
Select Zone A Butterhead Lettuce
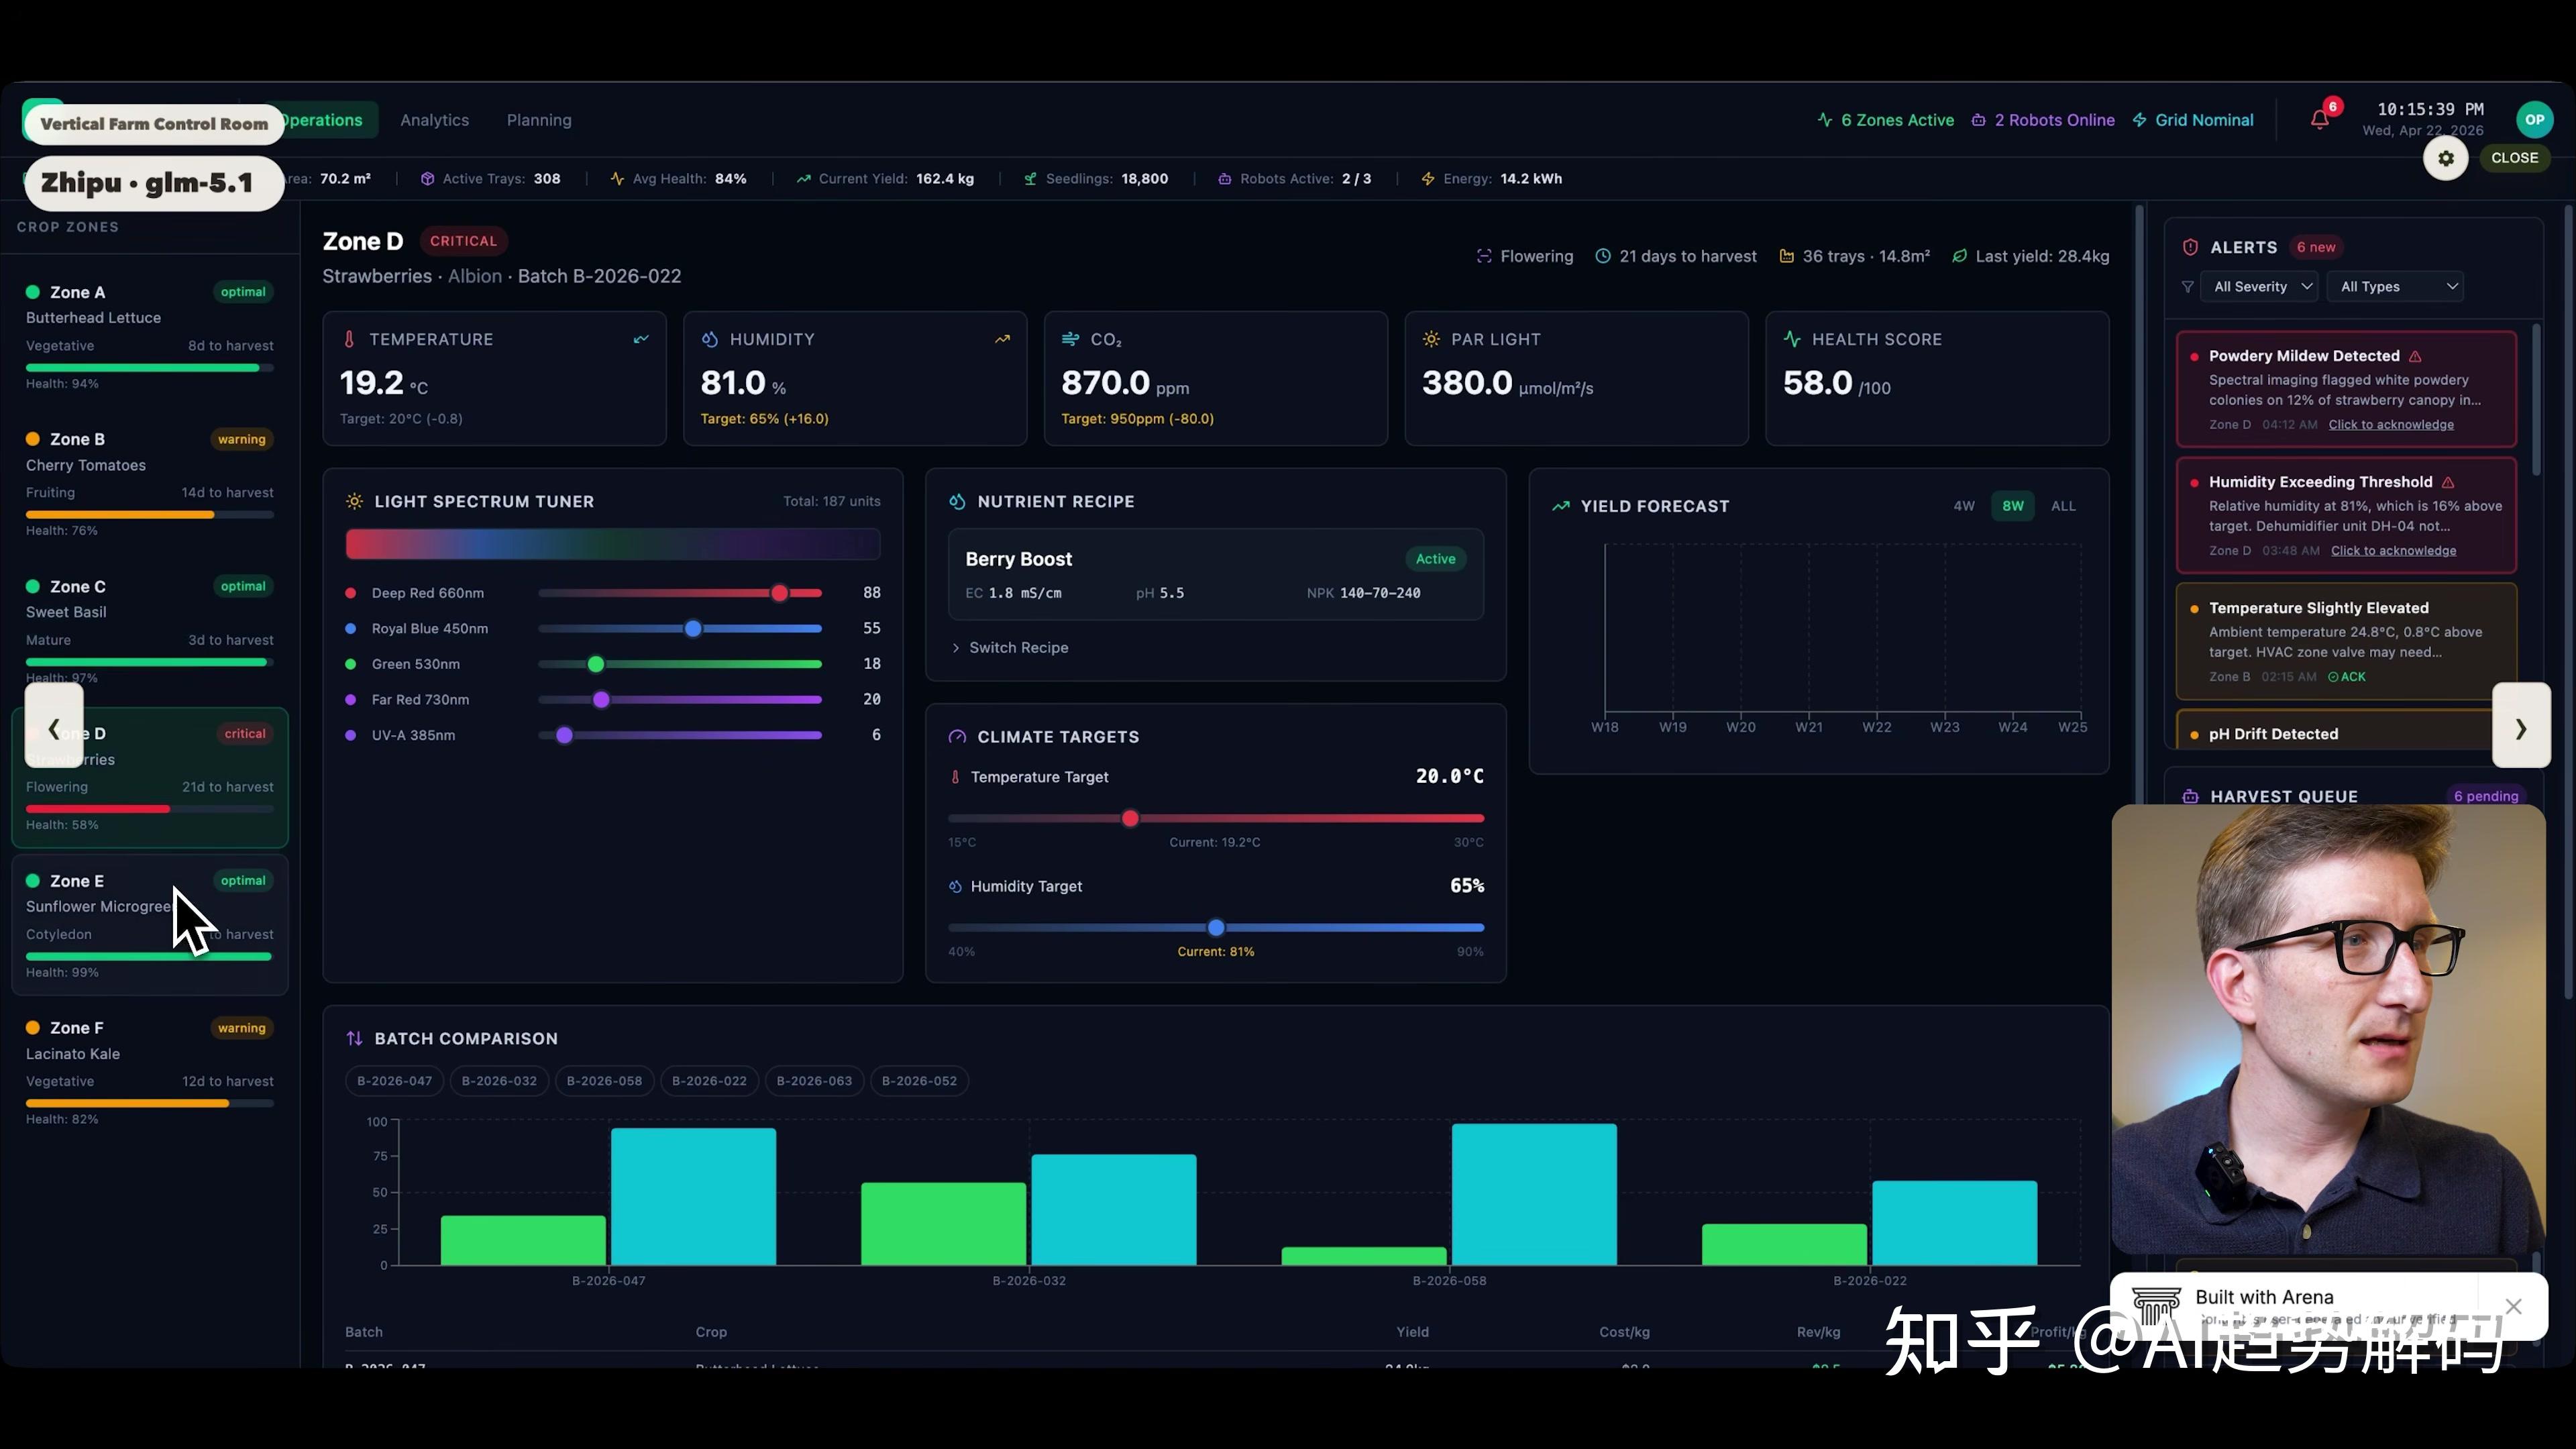pyautogui.click(x=150, y=337)
